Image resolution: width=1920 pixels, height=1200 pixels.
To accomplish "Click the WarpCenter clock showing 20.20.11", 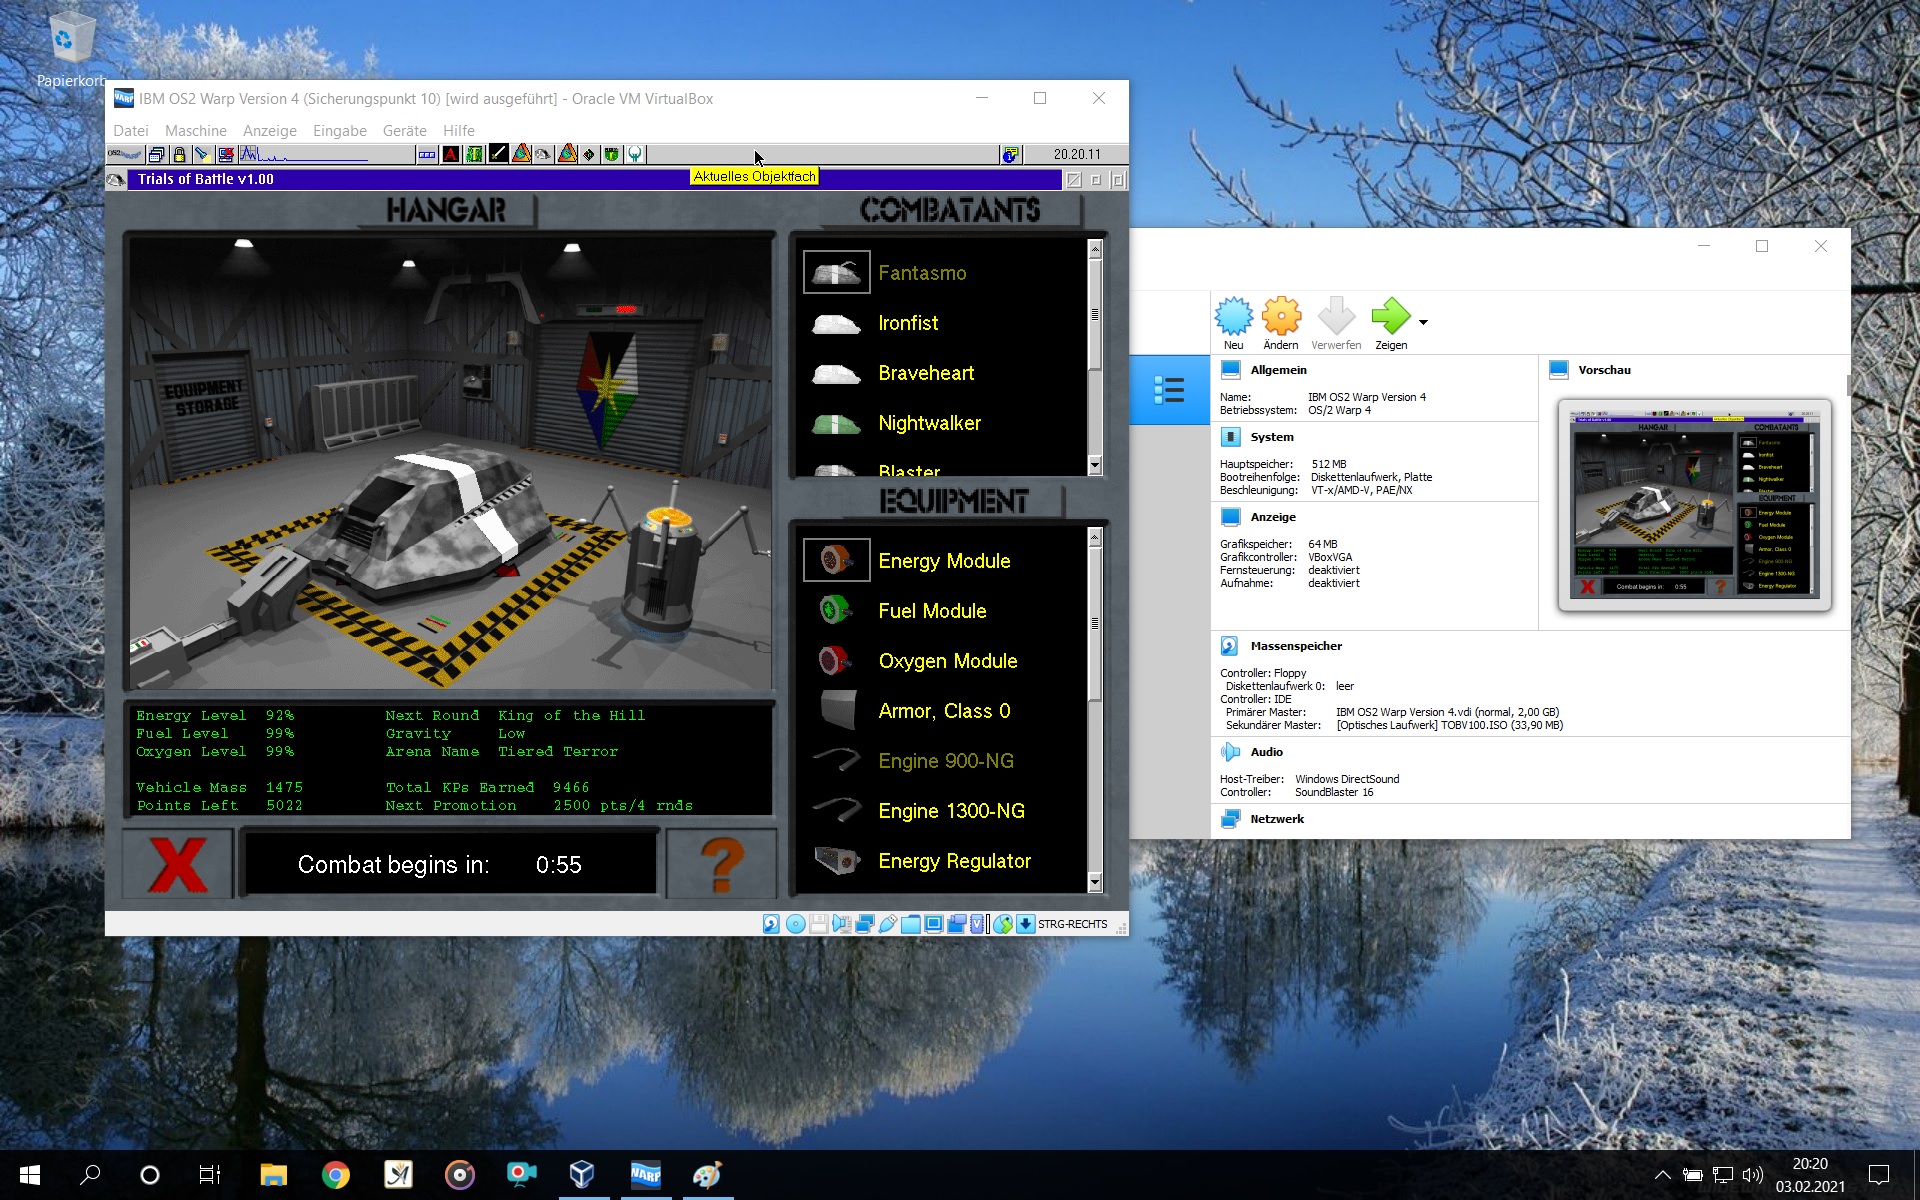I will tap(1076, 154).
